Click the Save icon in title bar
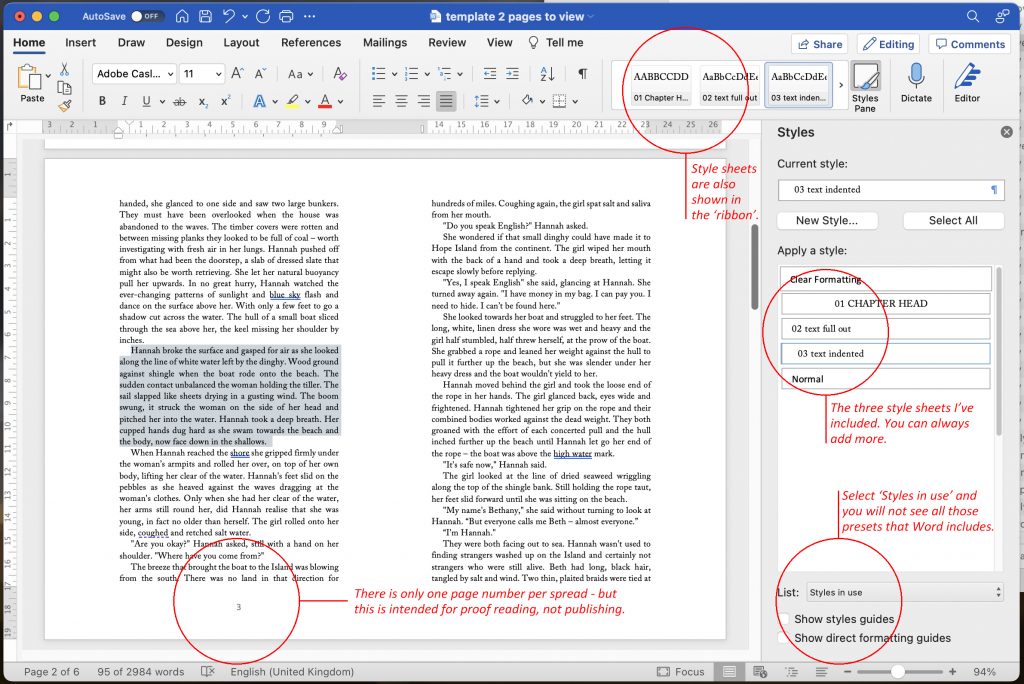This screenshot has width=1024, height=684. tap(205, 16)
